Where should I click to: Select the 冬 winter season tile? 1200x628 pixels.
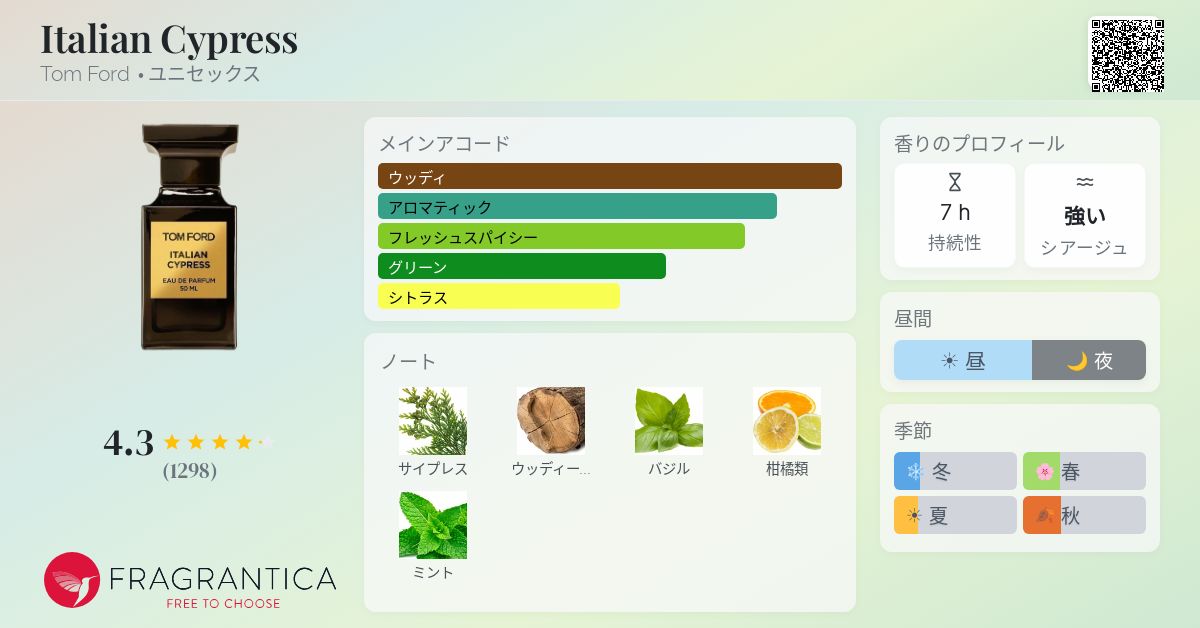click(955, 471)
